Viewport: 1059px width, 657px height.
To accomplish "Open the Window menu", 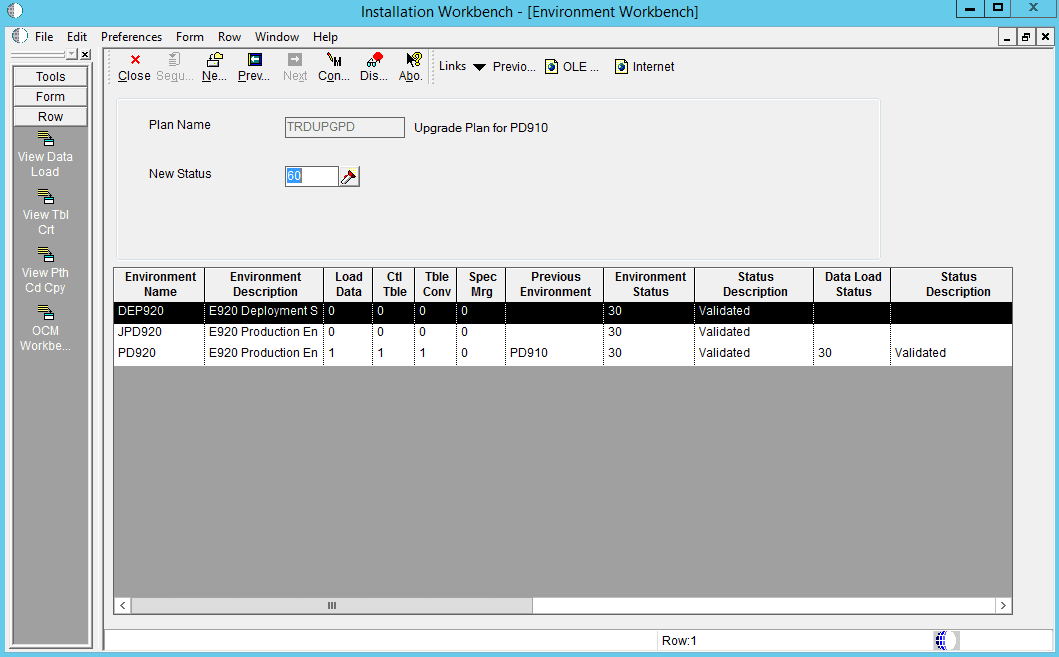I will [x=277, y=37].
